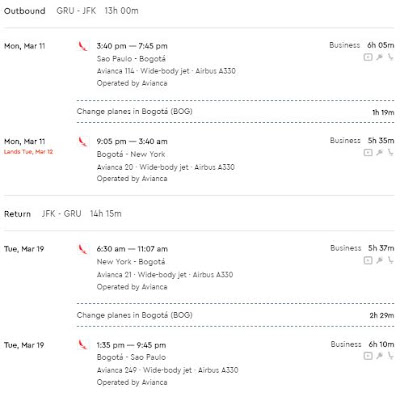Click Avianca logo for Bogotá - Sao Paulo flight
The height and width of the screenshot is (397, 400).
(83, 345)
